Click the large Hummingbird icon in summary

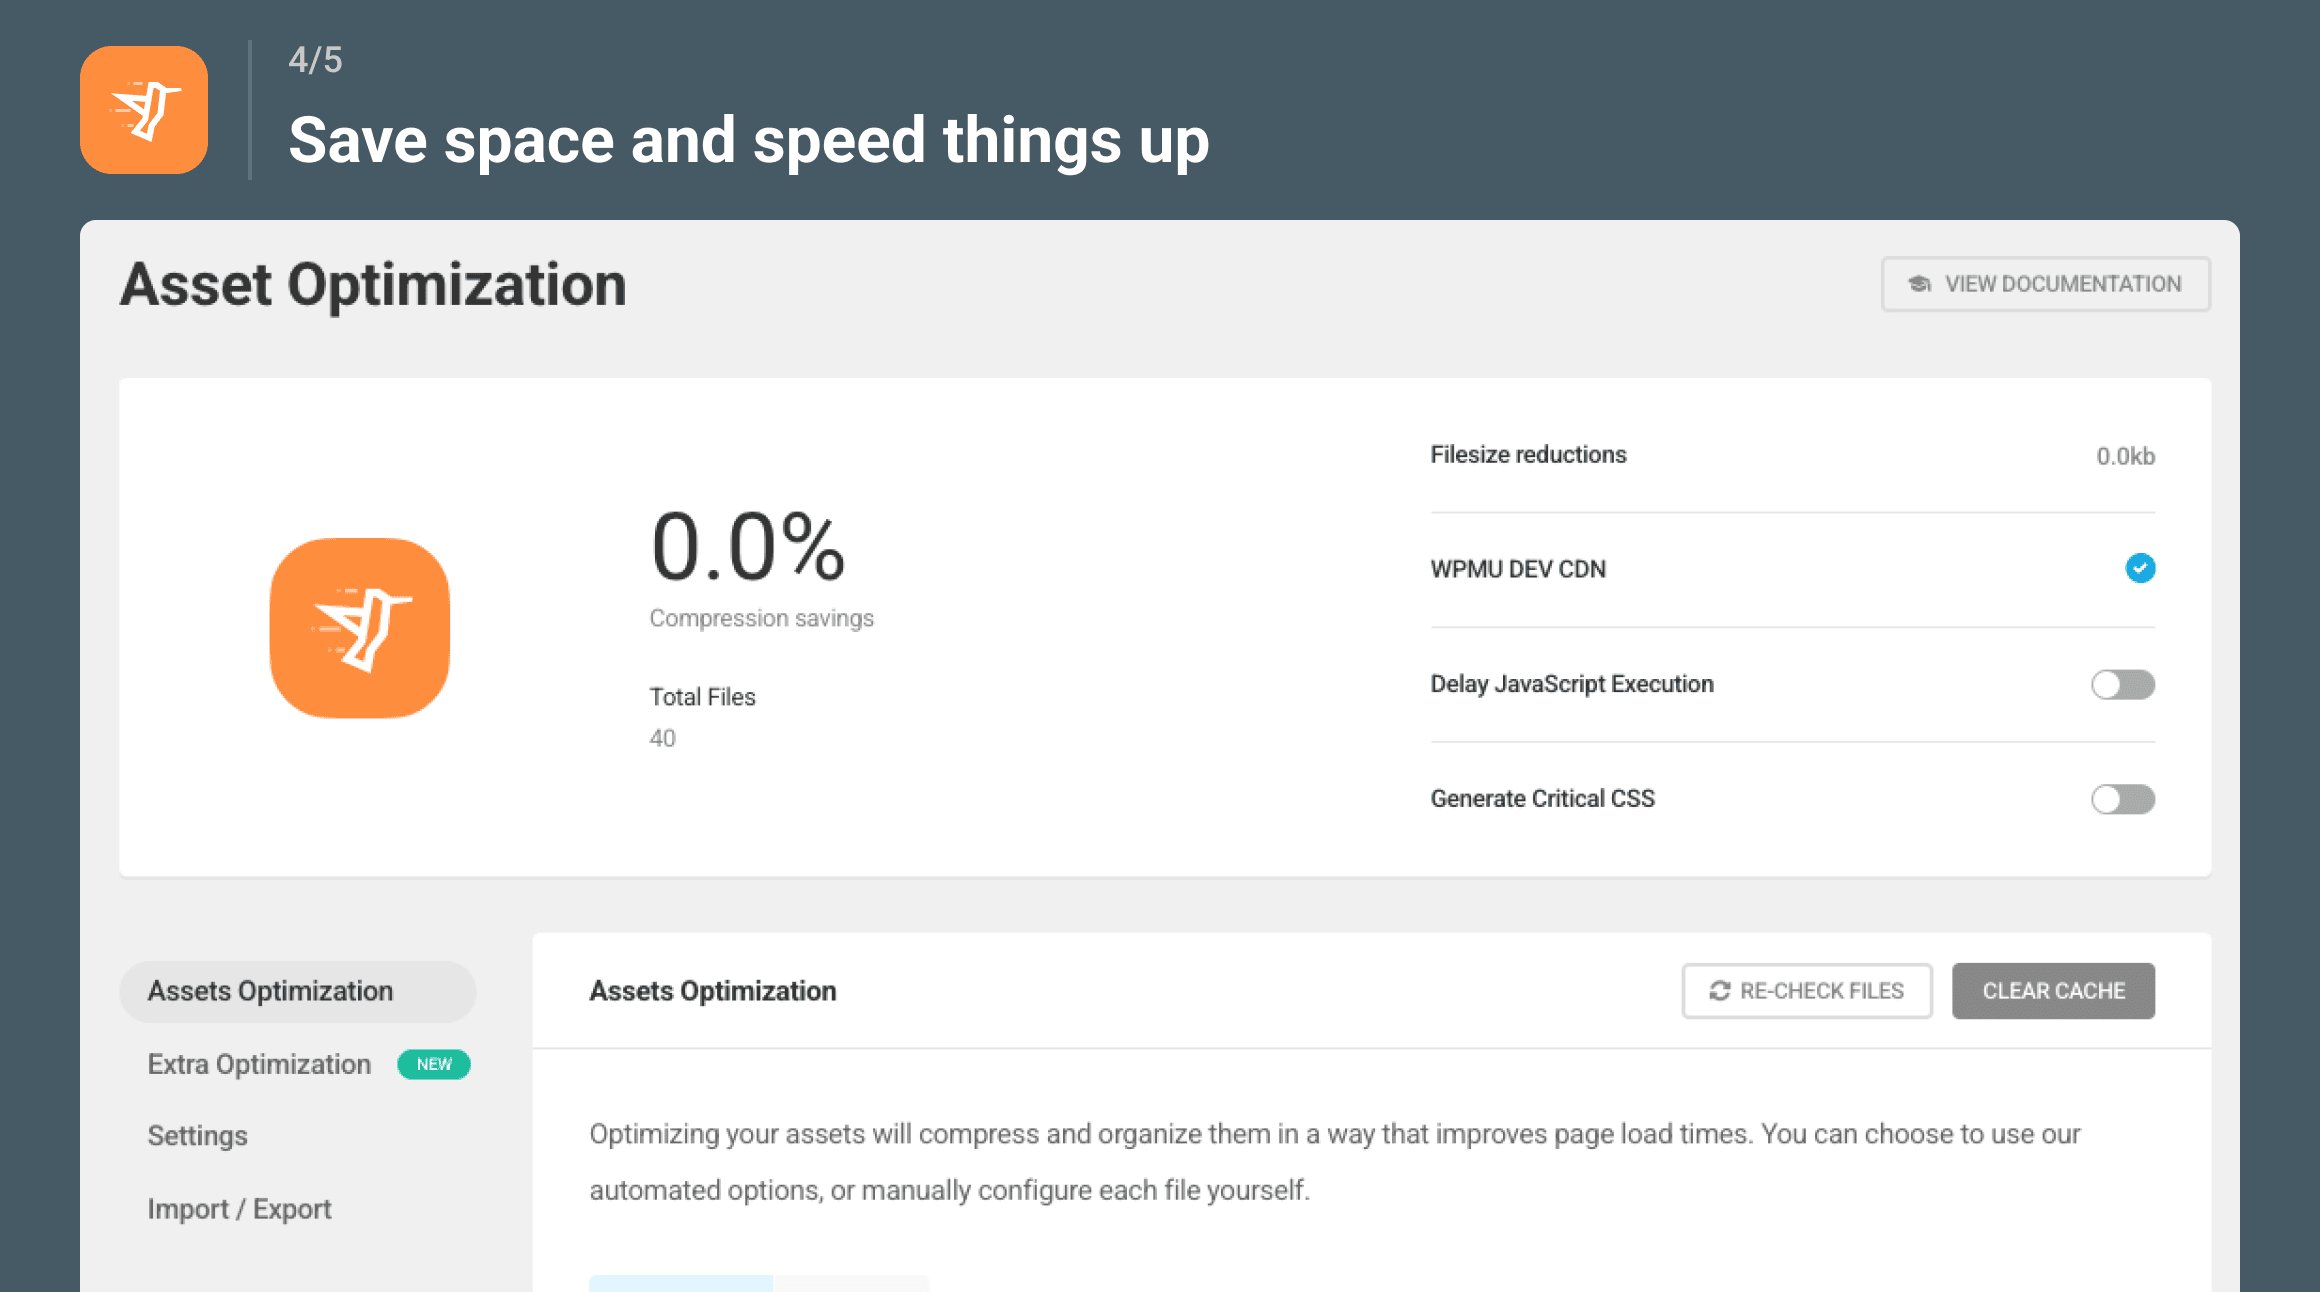click(x=360, y=628)
